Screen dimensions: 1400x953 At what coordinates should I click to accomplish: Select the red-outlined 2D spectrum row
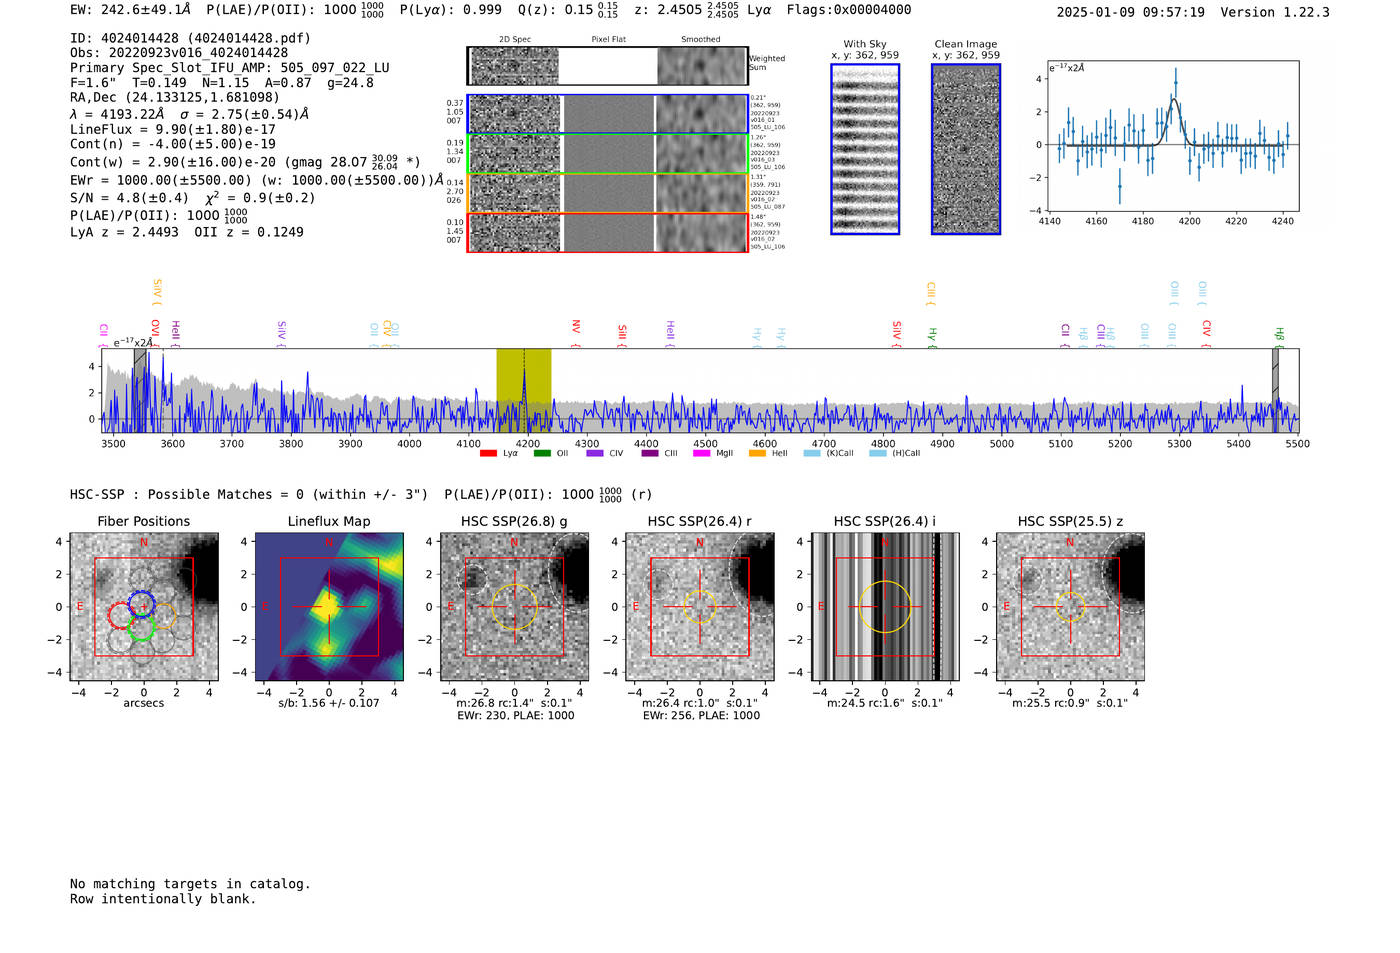click(x=607, y=232)
